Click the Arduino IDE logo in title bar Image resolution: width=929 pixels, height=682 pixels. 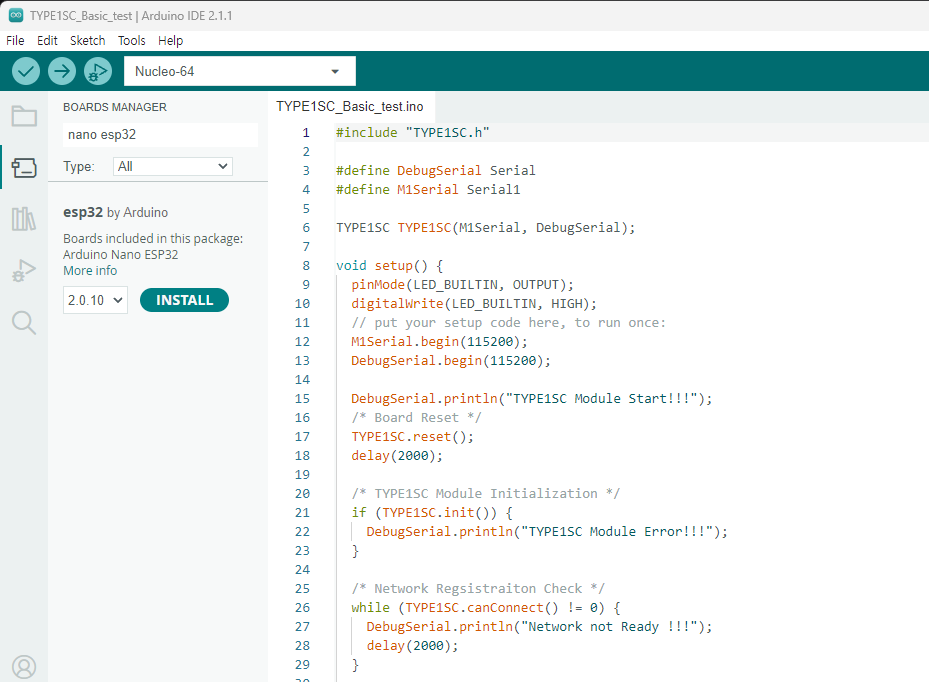[16, 15]
